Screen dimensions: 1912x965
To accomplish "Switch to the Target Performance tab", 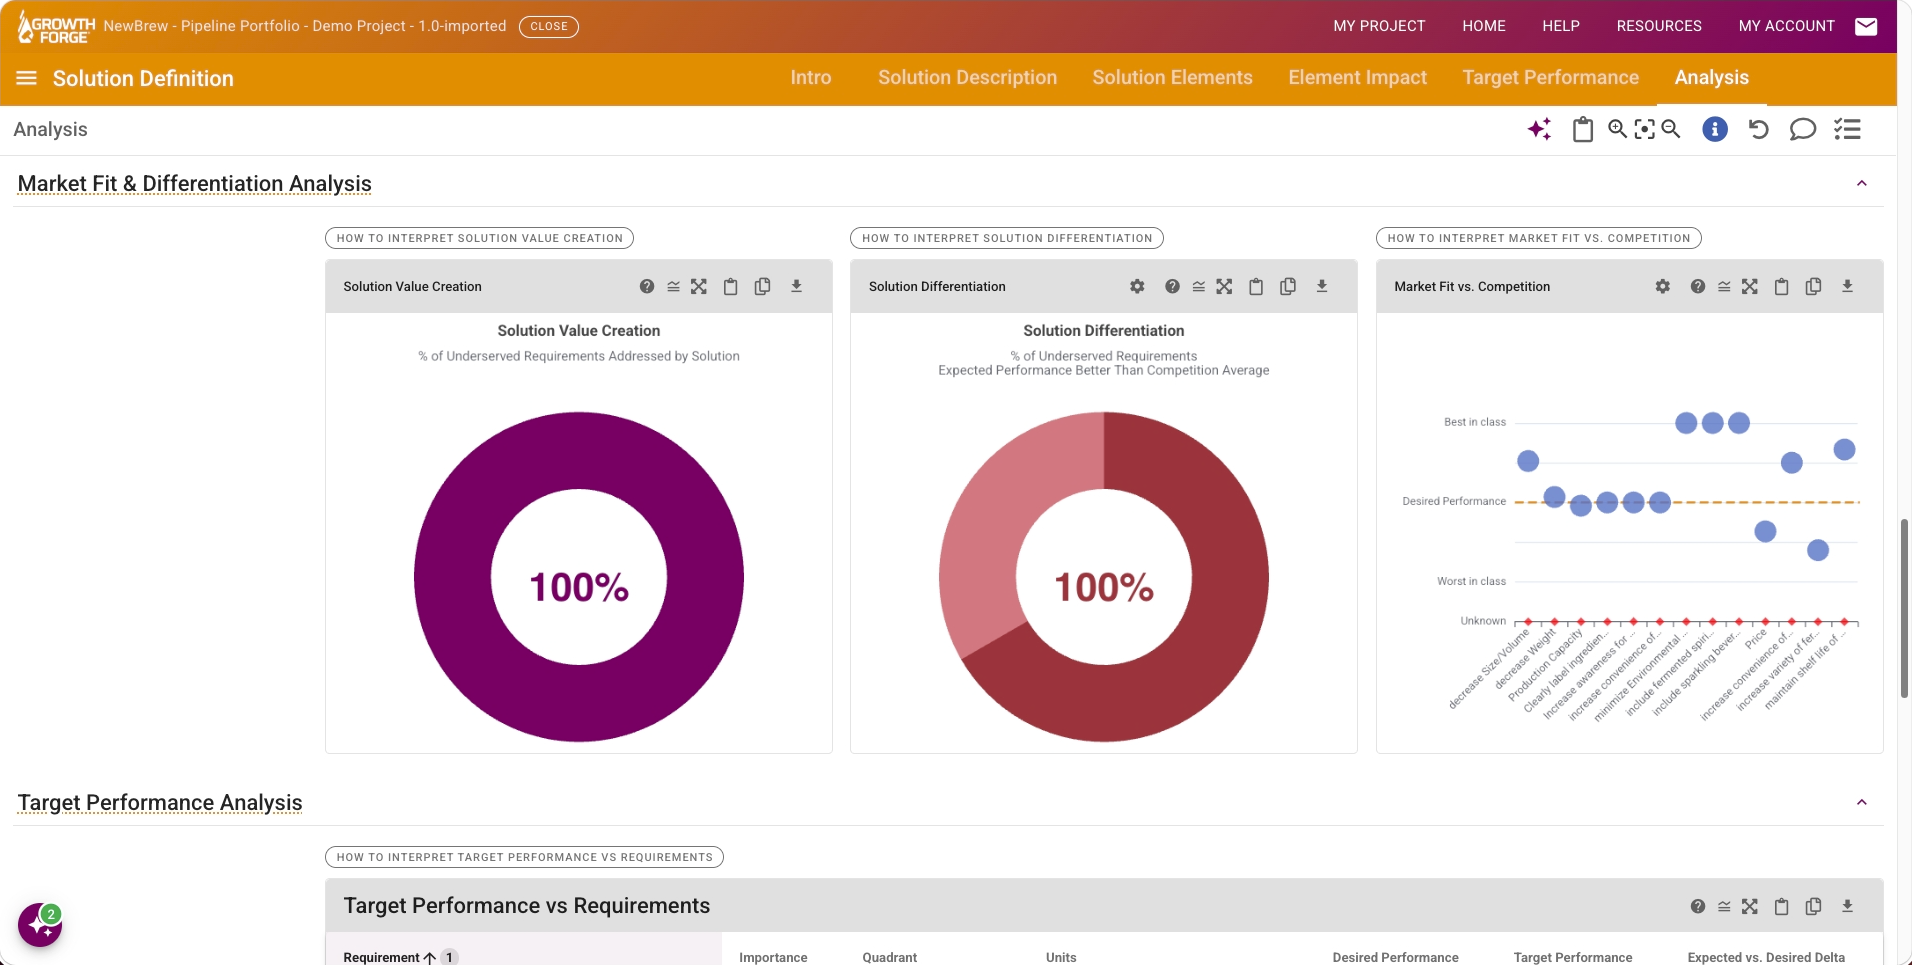I will [x=1551, y=78].
